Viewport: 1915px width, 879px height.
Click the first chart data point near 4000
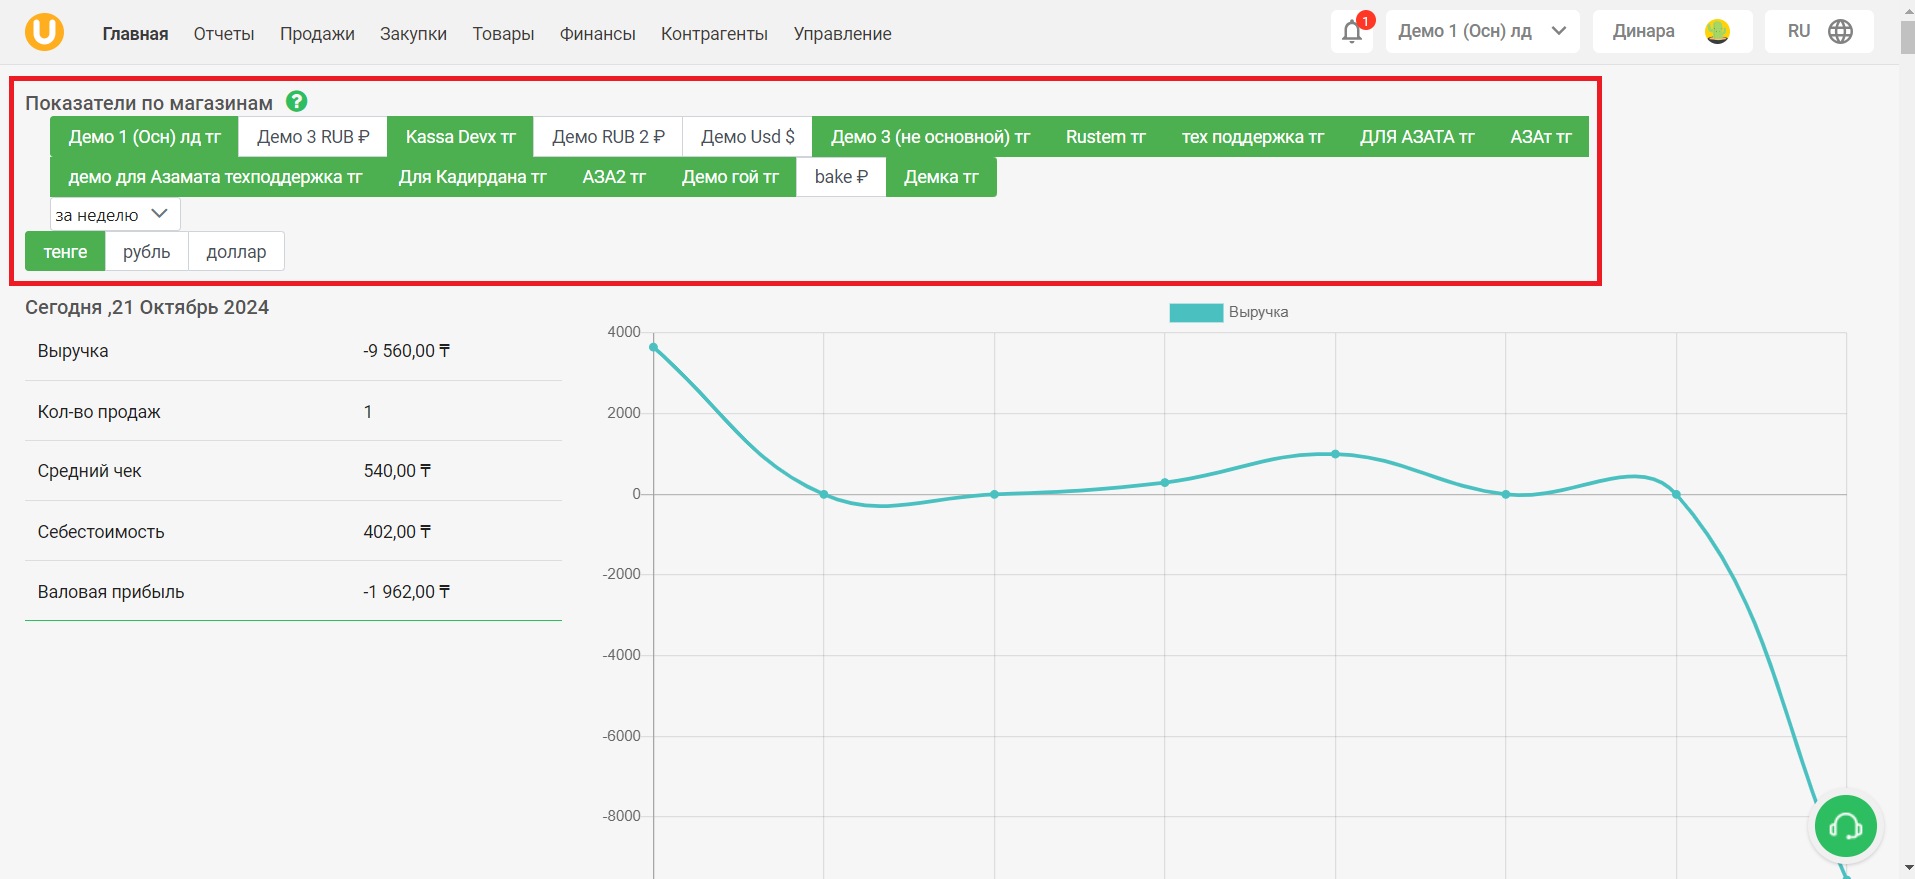[x=653, y=348]
